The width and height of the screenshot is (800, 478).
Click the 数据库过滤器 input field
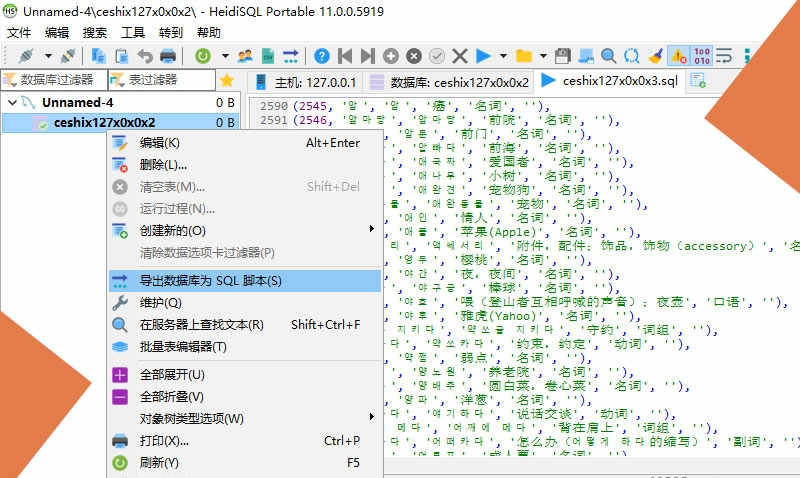pos(54,80)
